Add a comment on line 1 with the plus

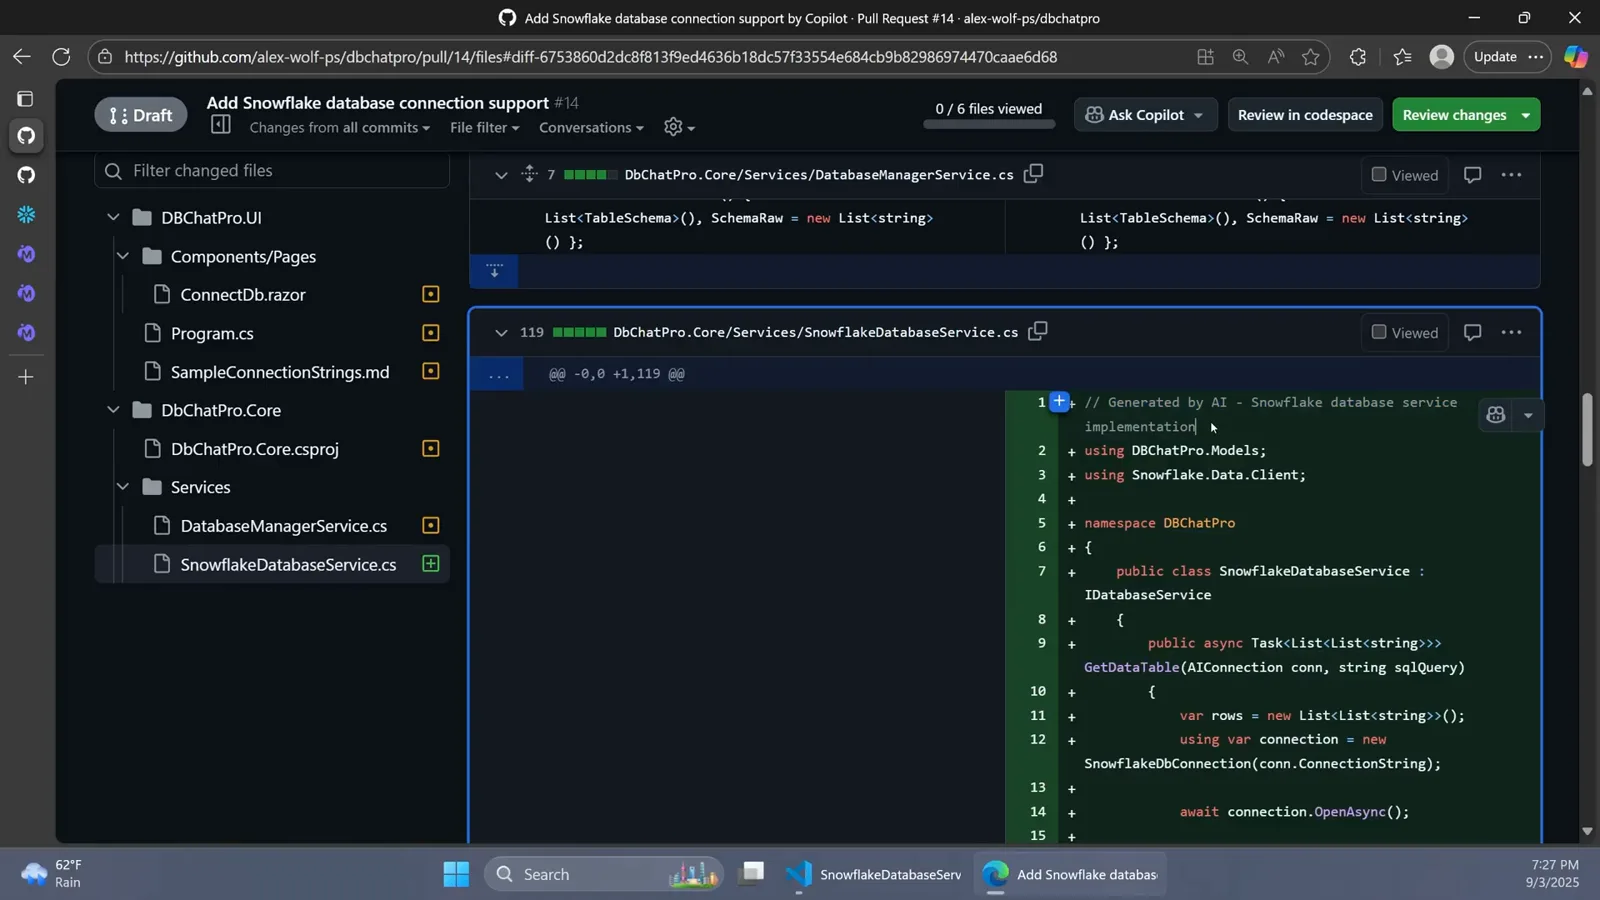coord(1059,401)
